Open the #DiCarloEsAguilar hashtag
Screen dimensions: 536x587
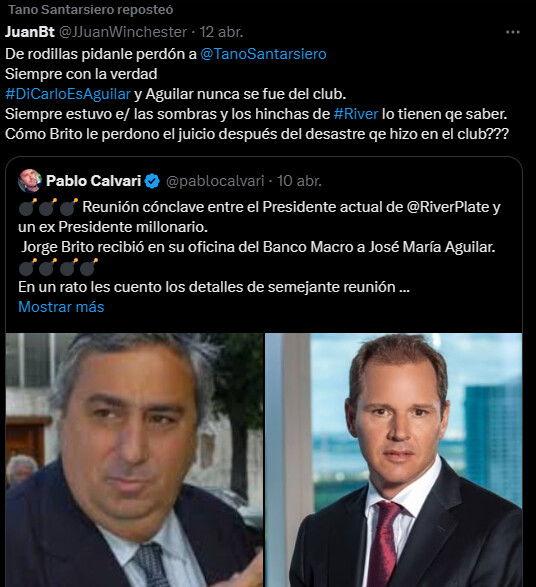(68, 94)
